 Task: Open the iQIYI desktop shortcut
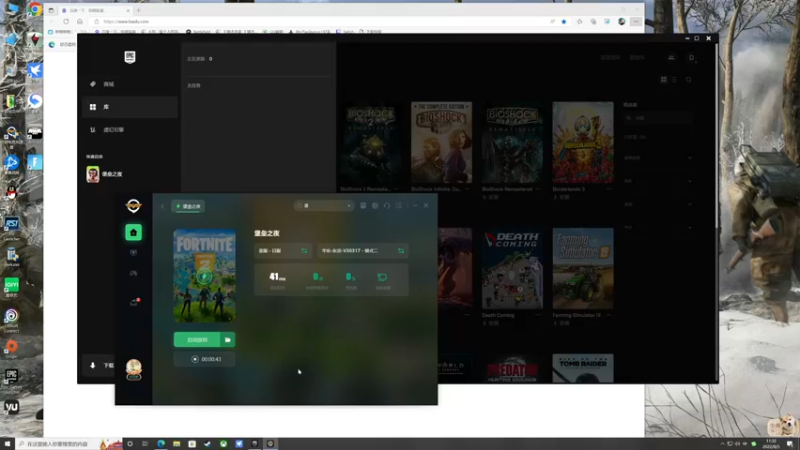11,285
